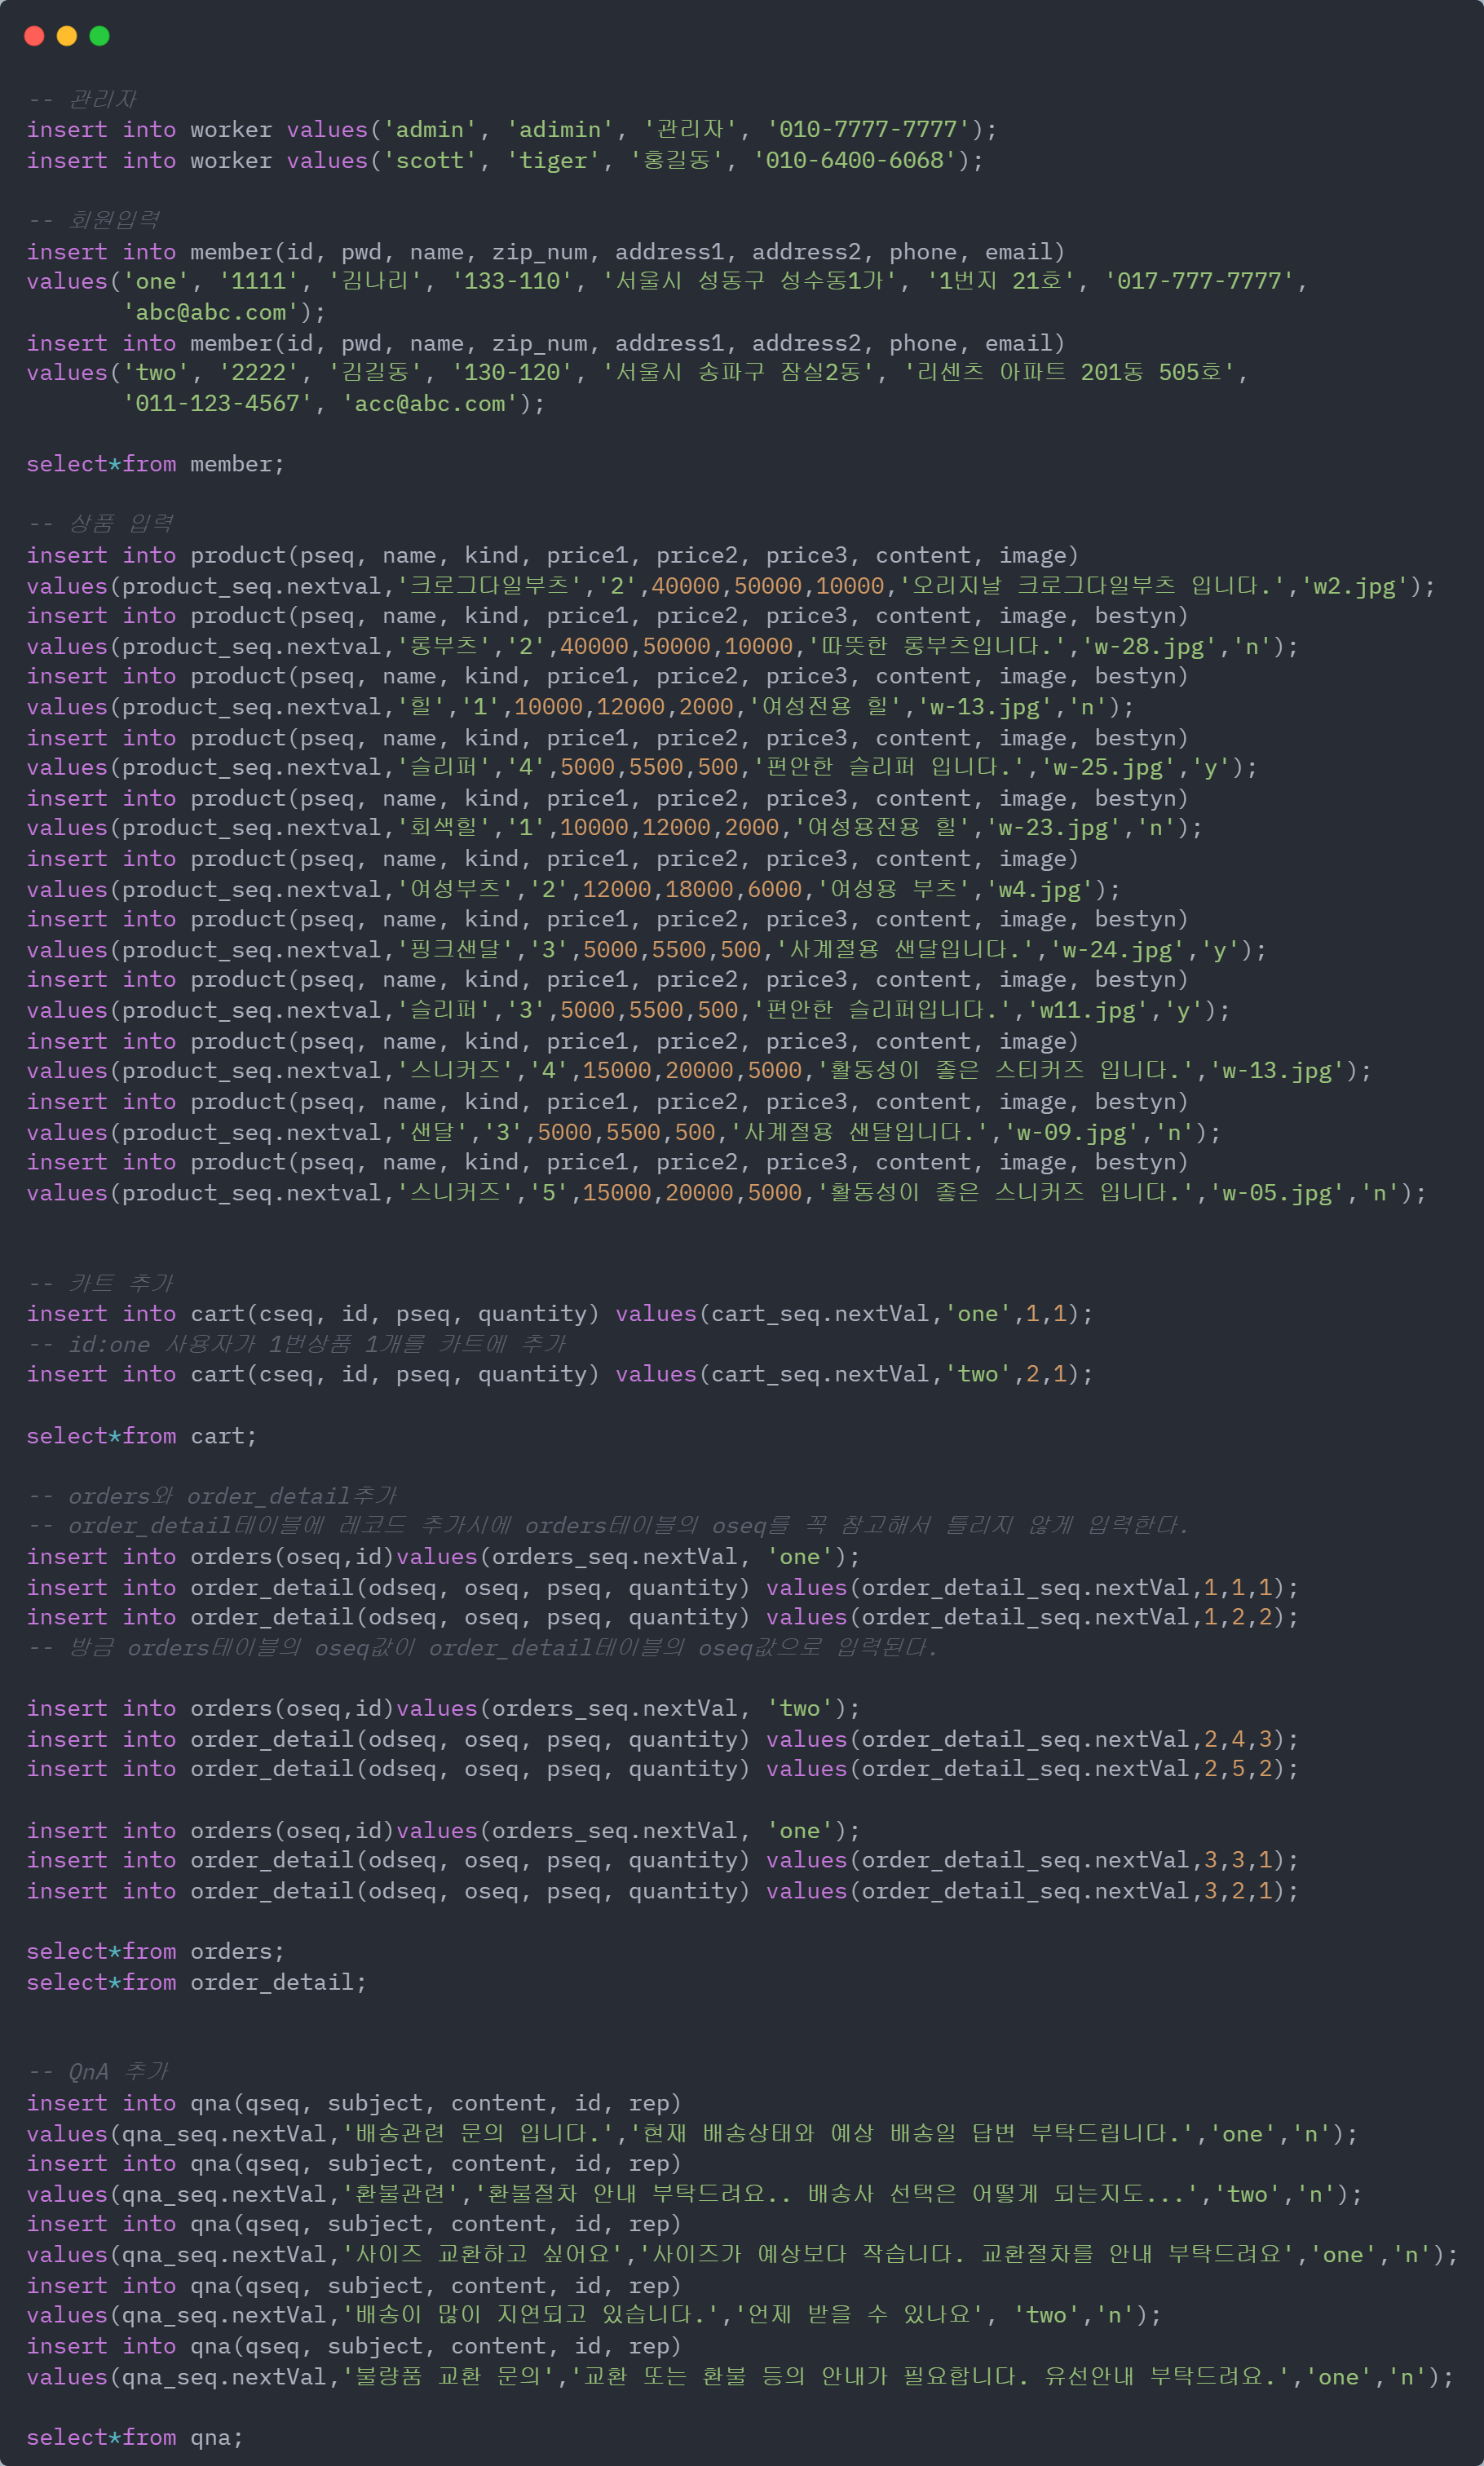Click the 'scott' string value

point(430,160)
